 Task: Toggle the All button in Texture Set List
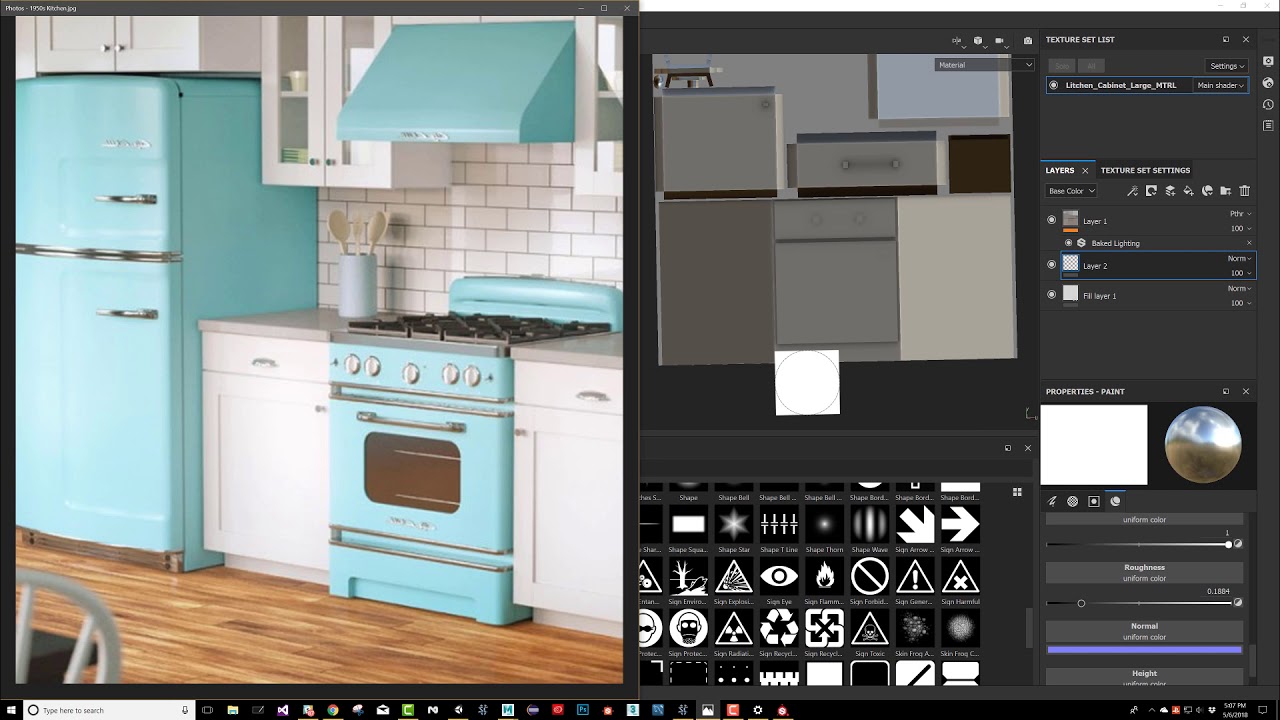pos(1091,66)
